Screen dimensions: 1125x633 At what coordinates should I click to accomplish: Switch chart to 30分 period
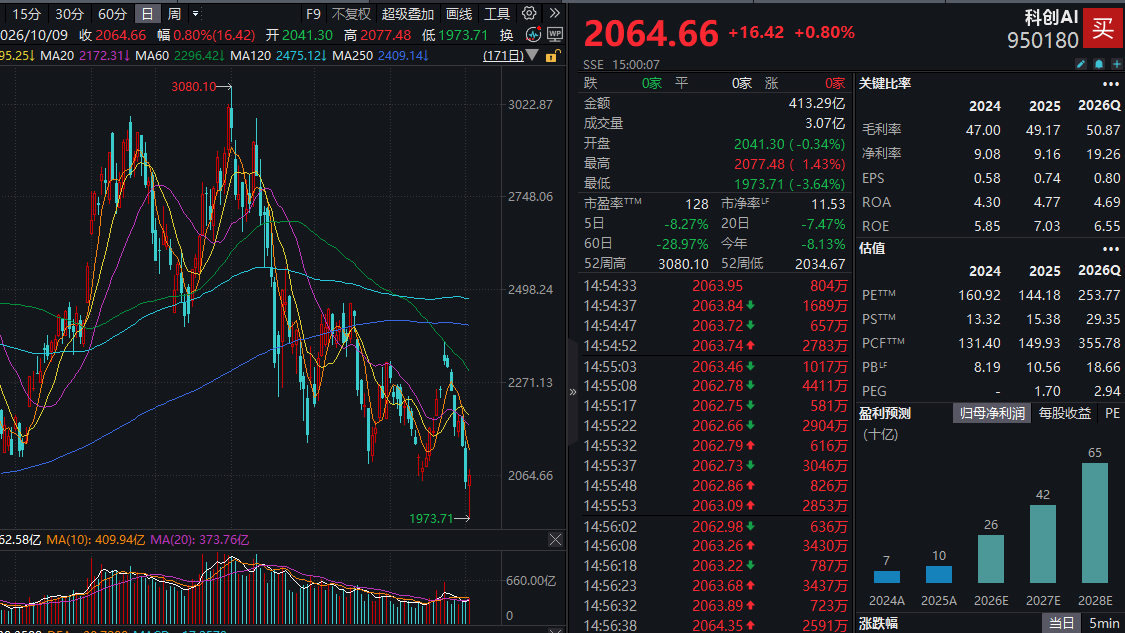(x=70, y=14)
